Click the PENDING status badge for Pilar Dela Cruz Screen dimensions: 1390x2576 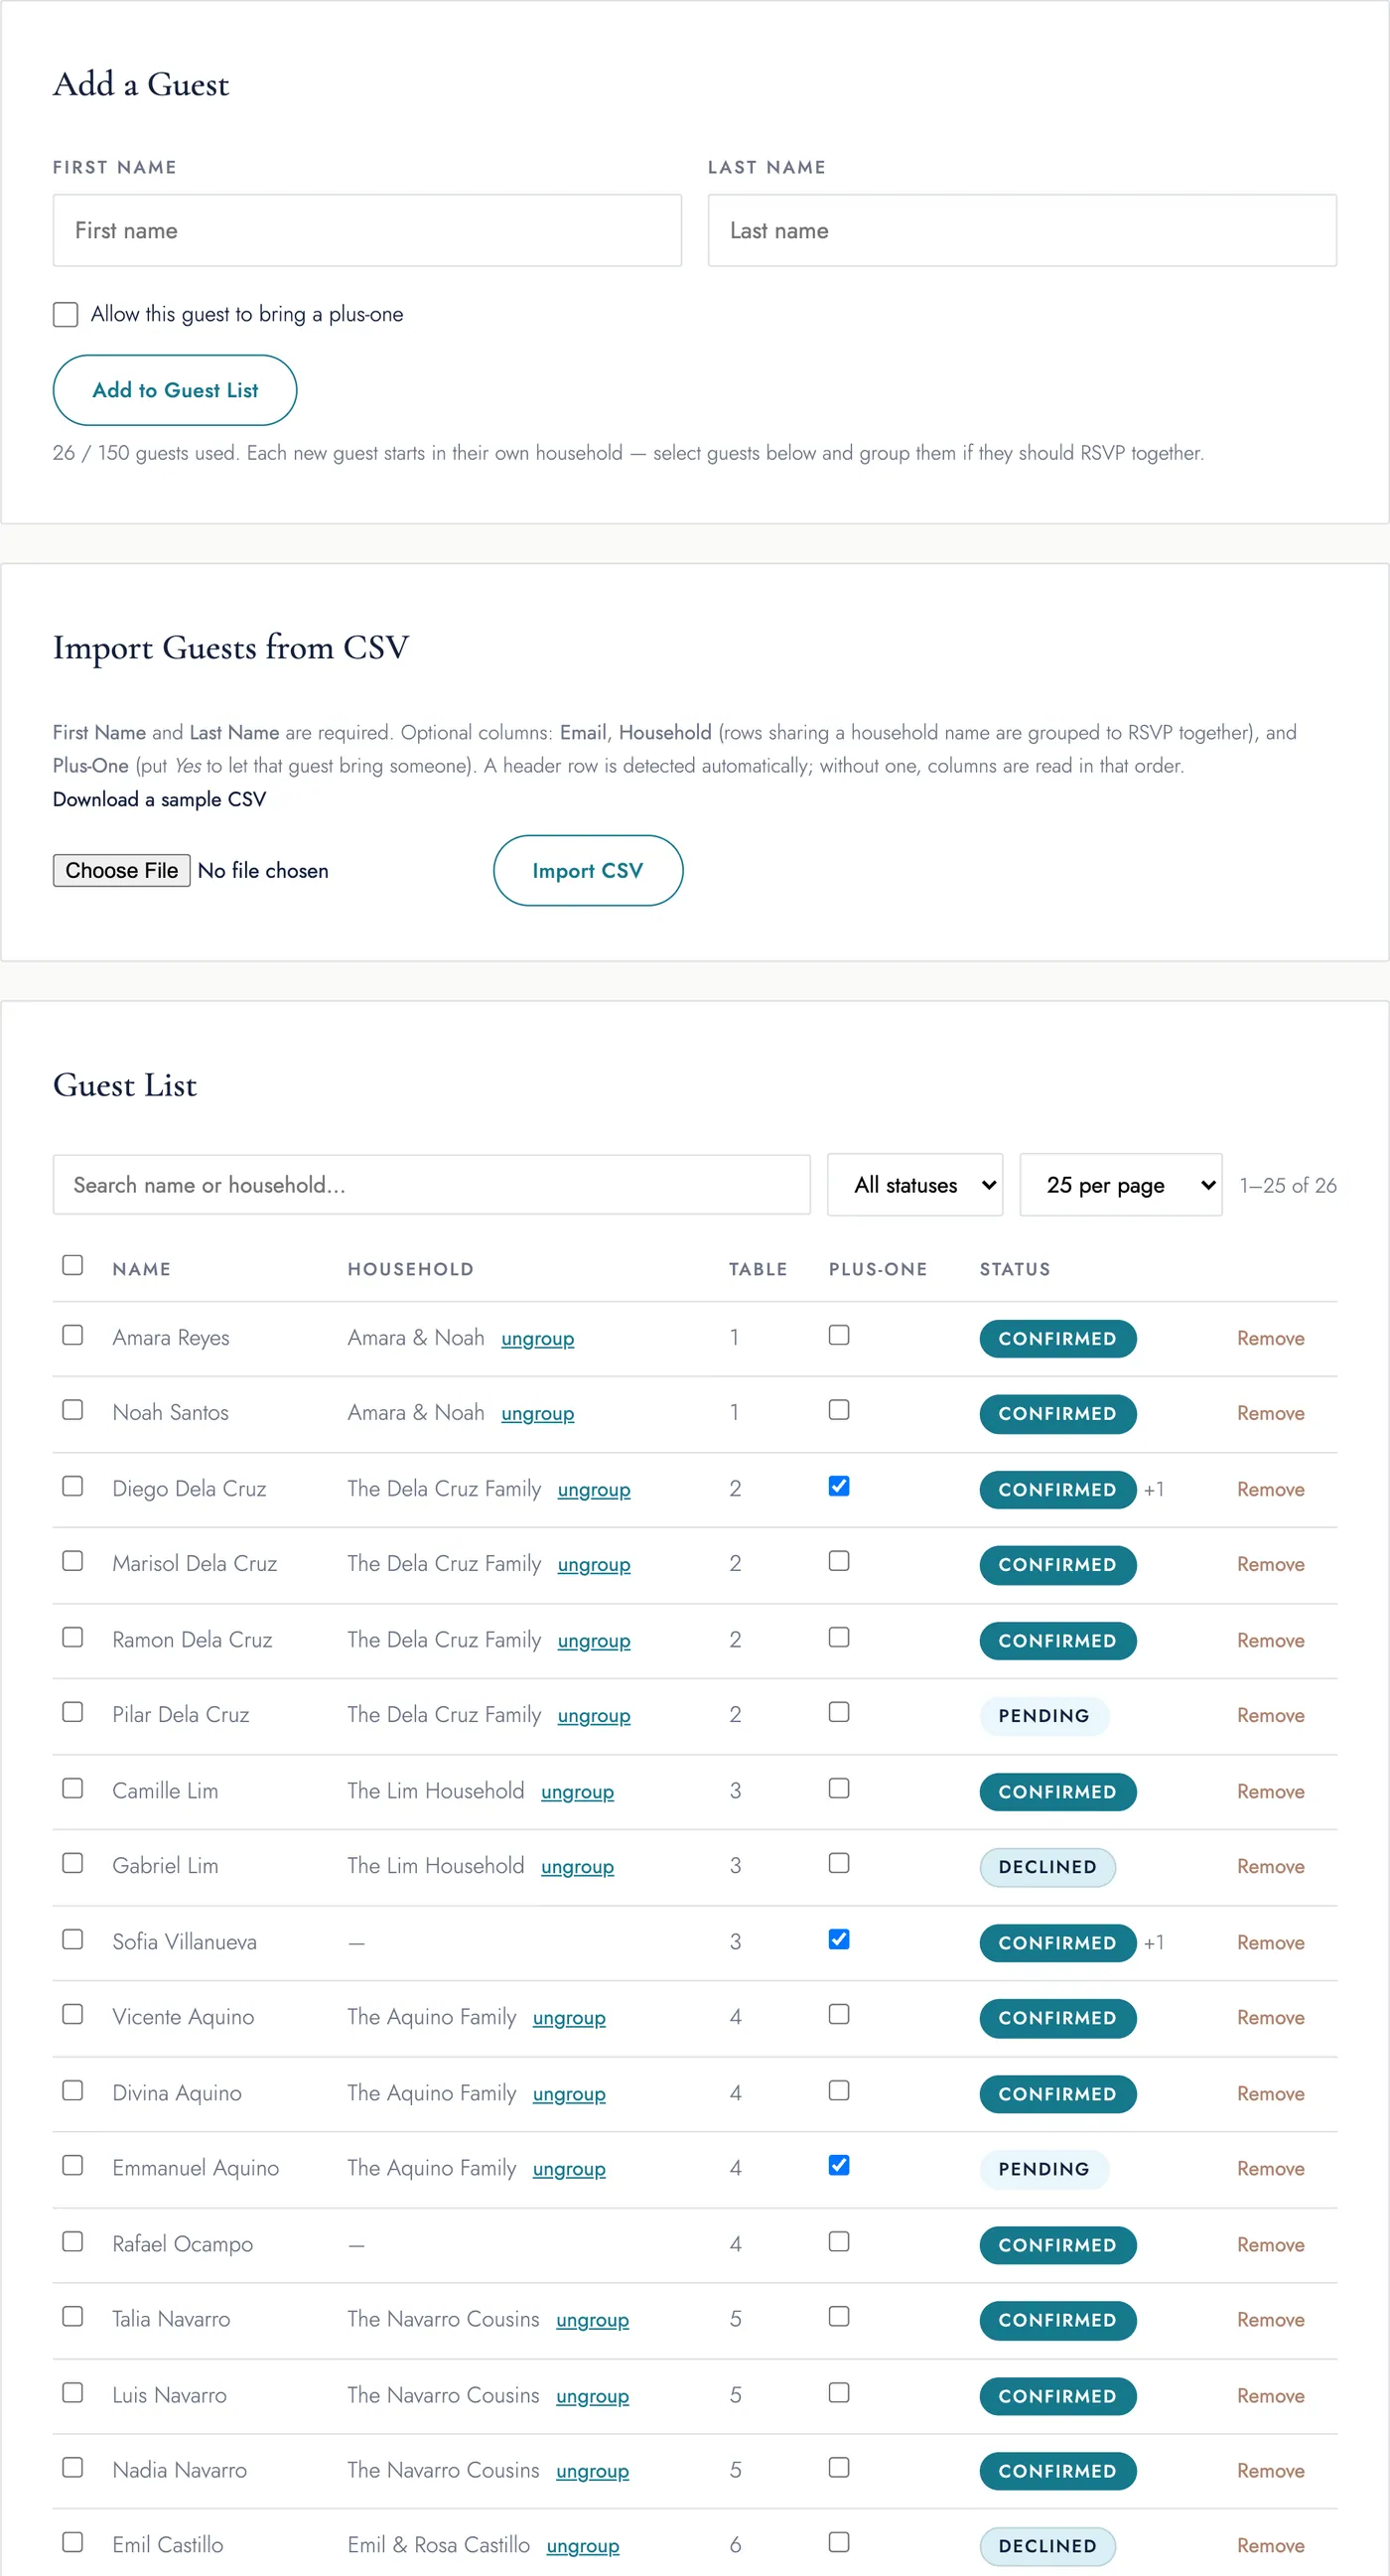click(1044, 1715)
